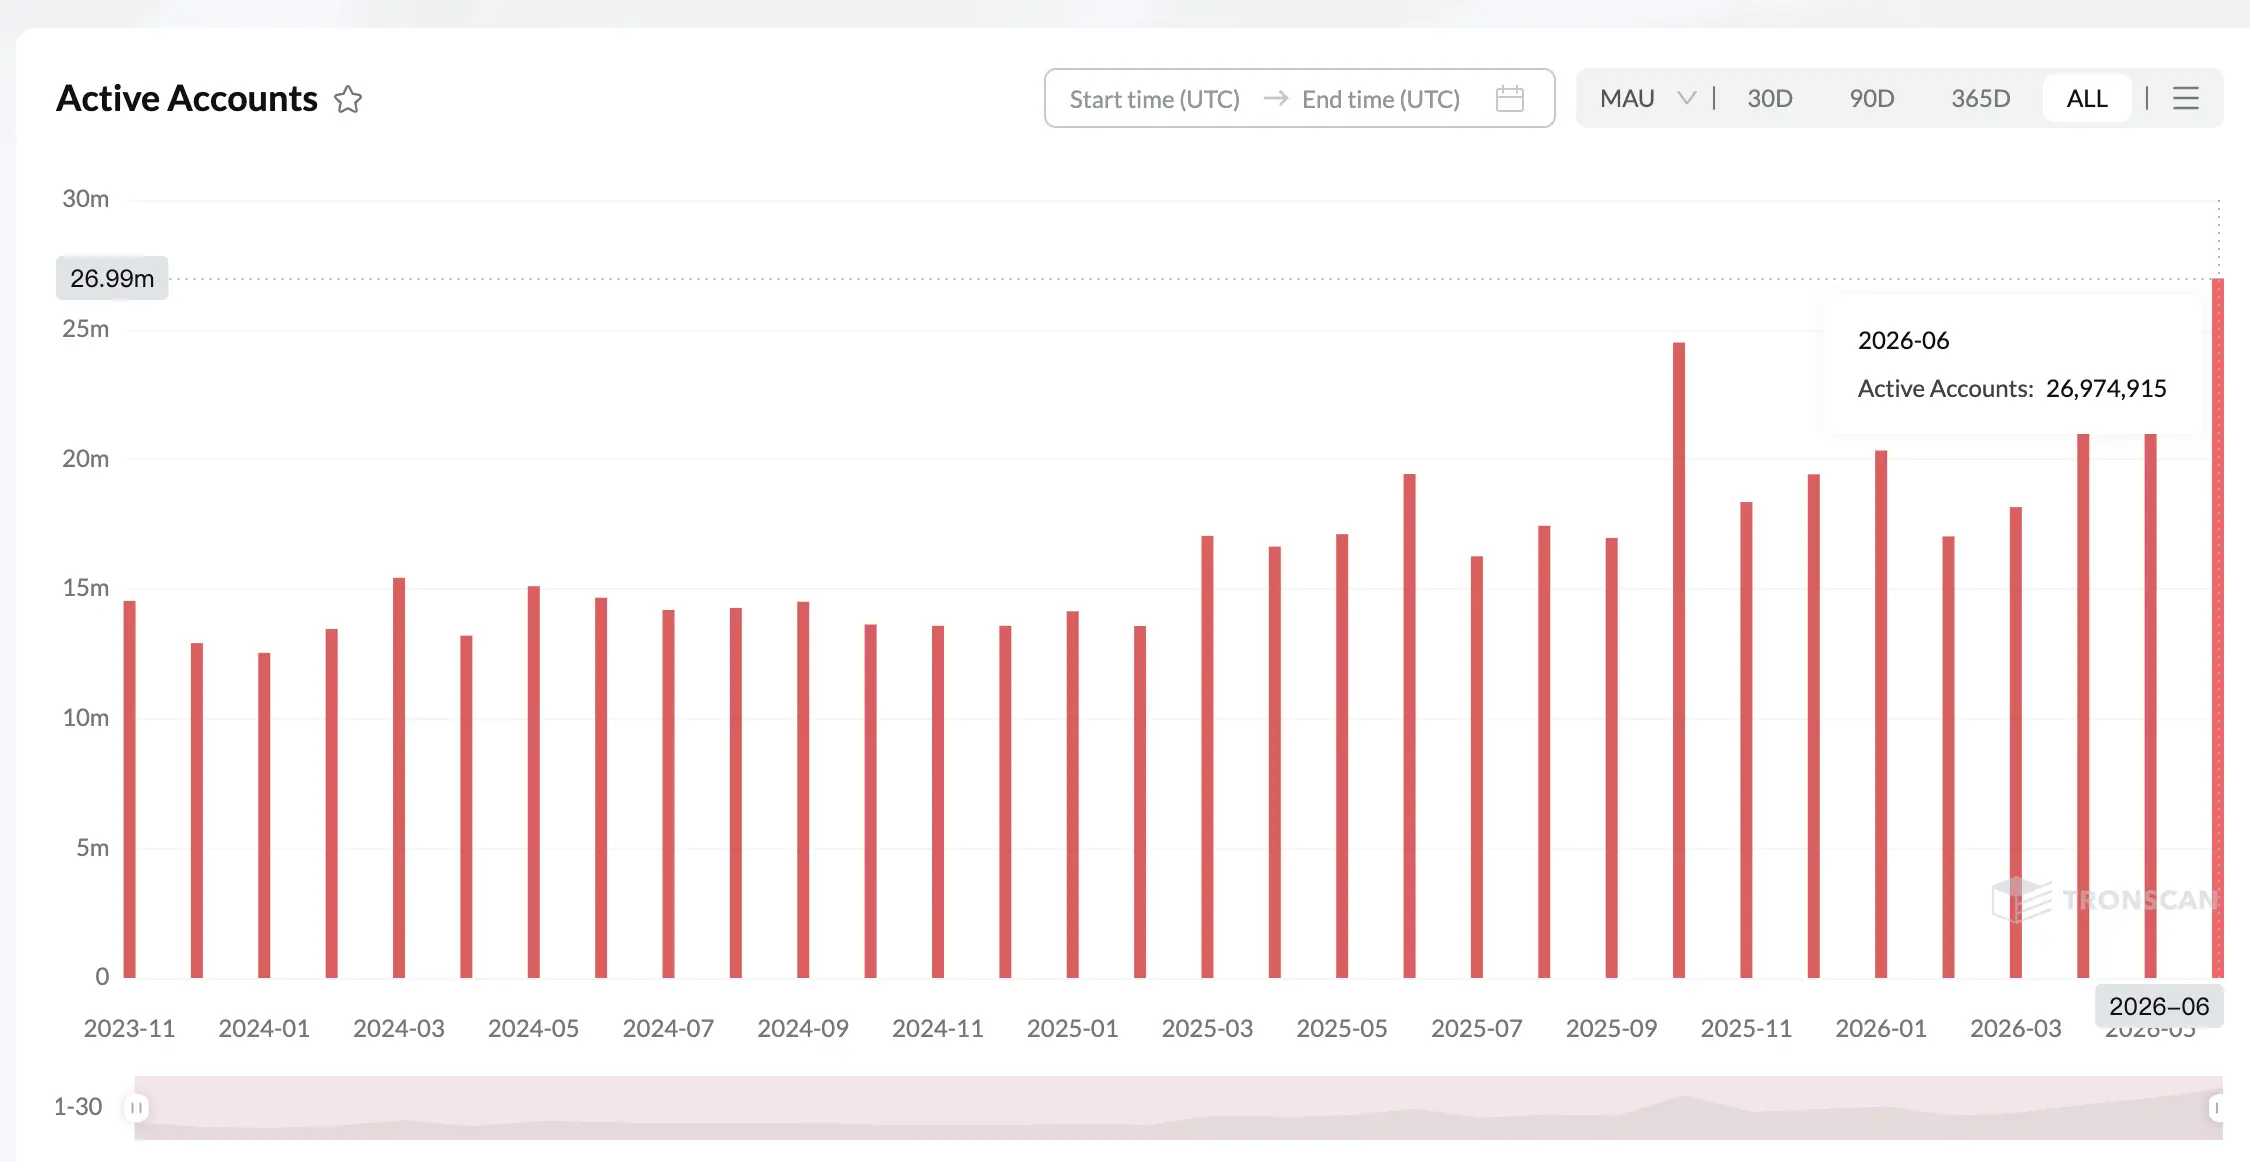Click the 2025-01 x-axis label
This screenshot has width=2250, height=1162.
click(x=1072, y=1028)
